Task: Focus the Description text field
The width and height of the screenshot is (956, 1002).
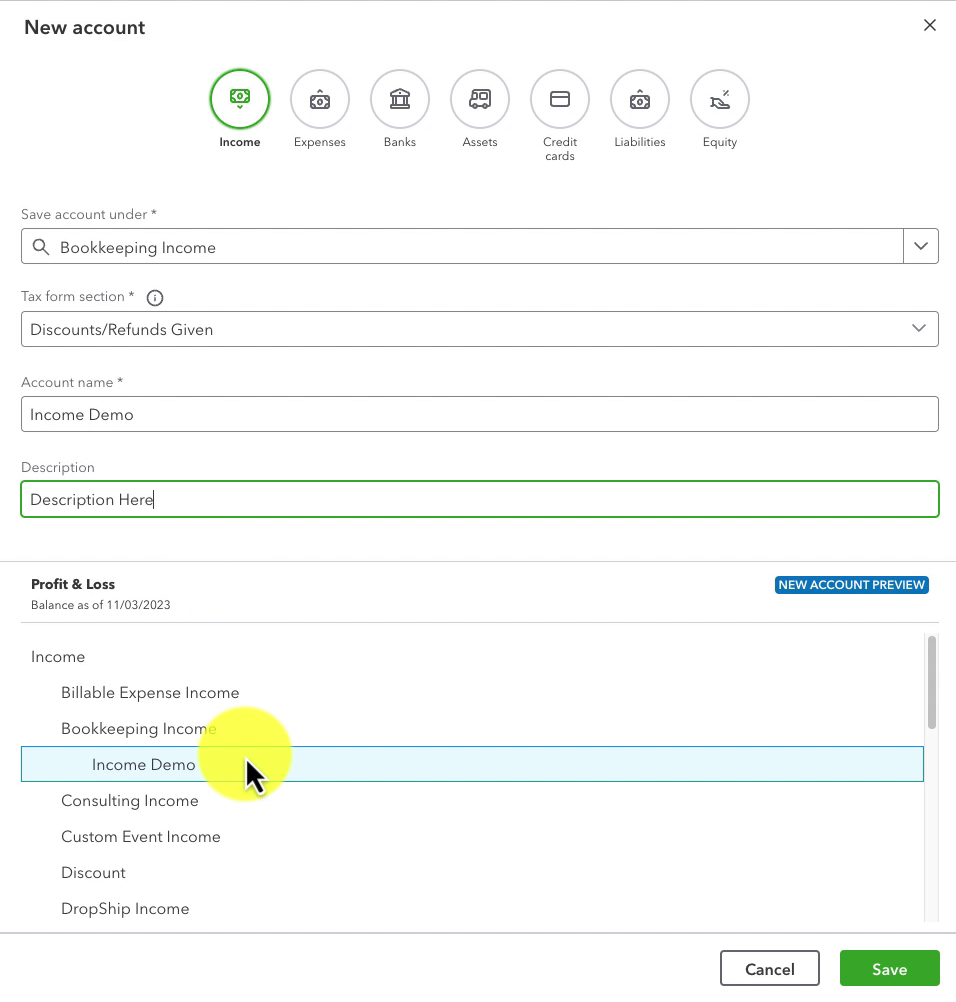Action: (480, 499)
